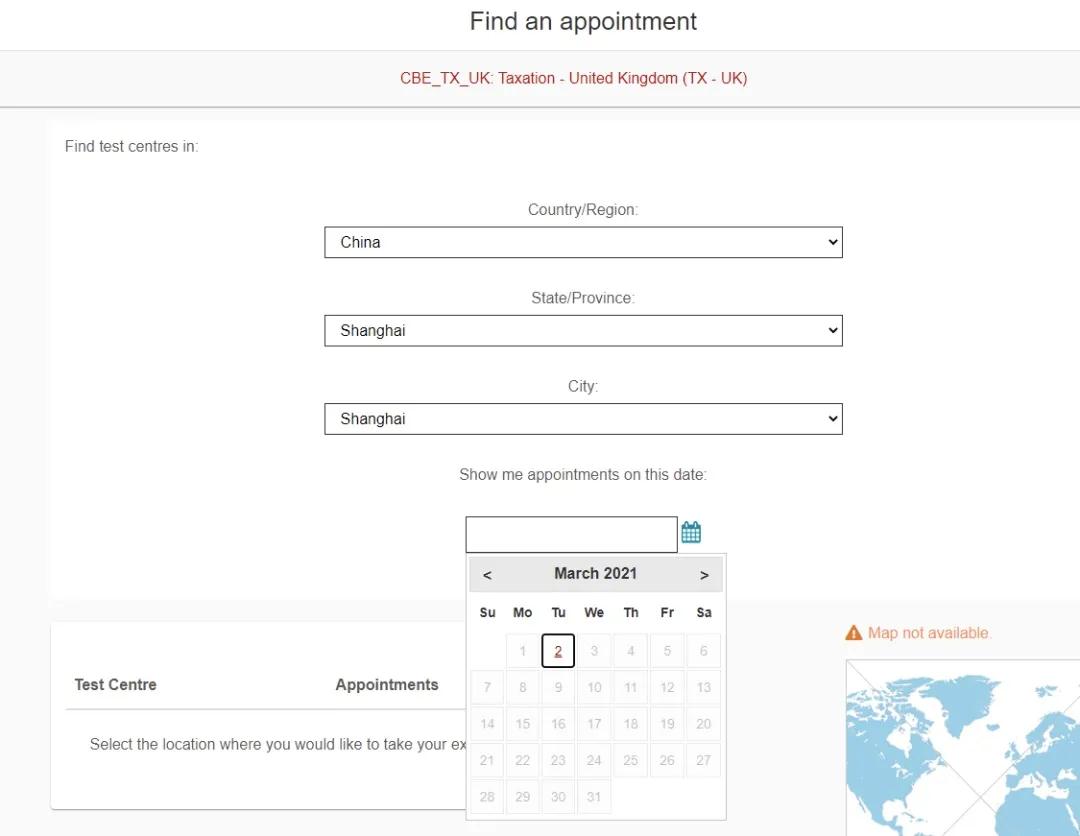Screen dimensions: 1080x836
Task: Open the Country/Region dropdown showing China
Action: click(x=583, y=242)
